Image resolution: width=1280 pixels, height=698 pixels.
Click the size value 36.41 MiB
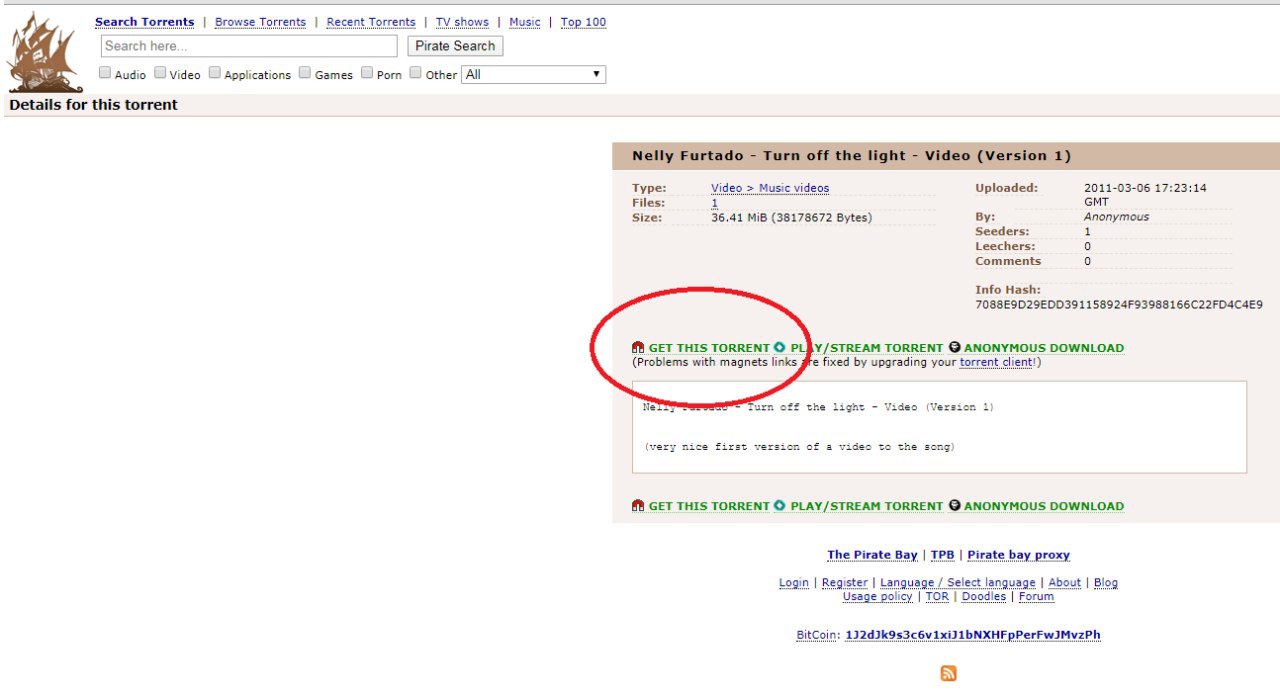tap(791, 218)
